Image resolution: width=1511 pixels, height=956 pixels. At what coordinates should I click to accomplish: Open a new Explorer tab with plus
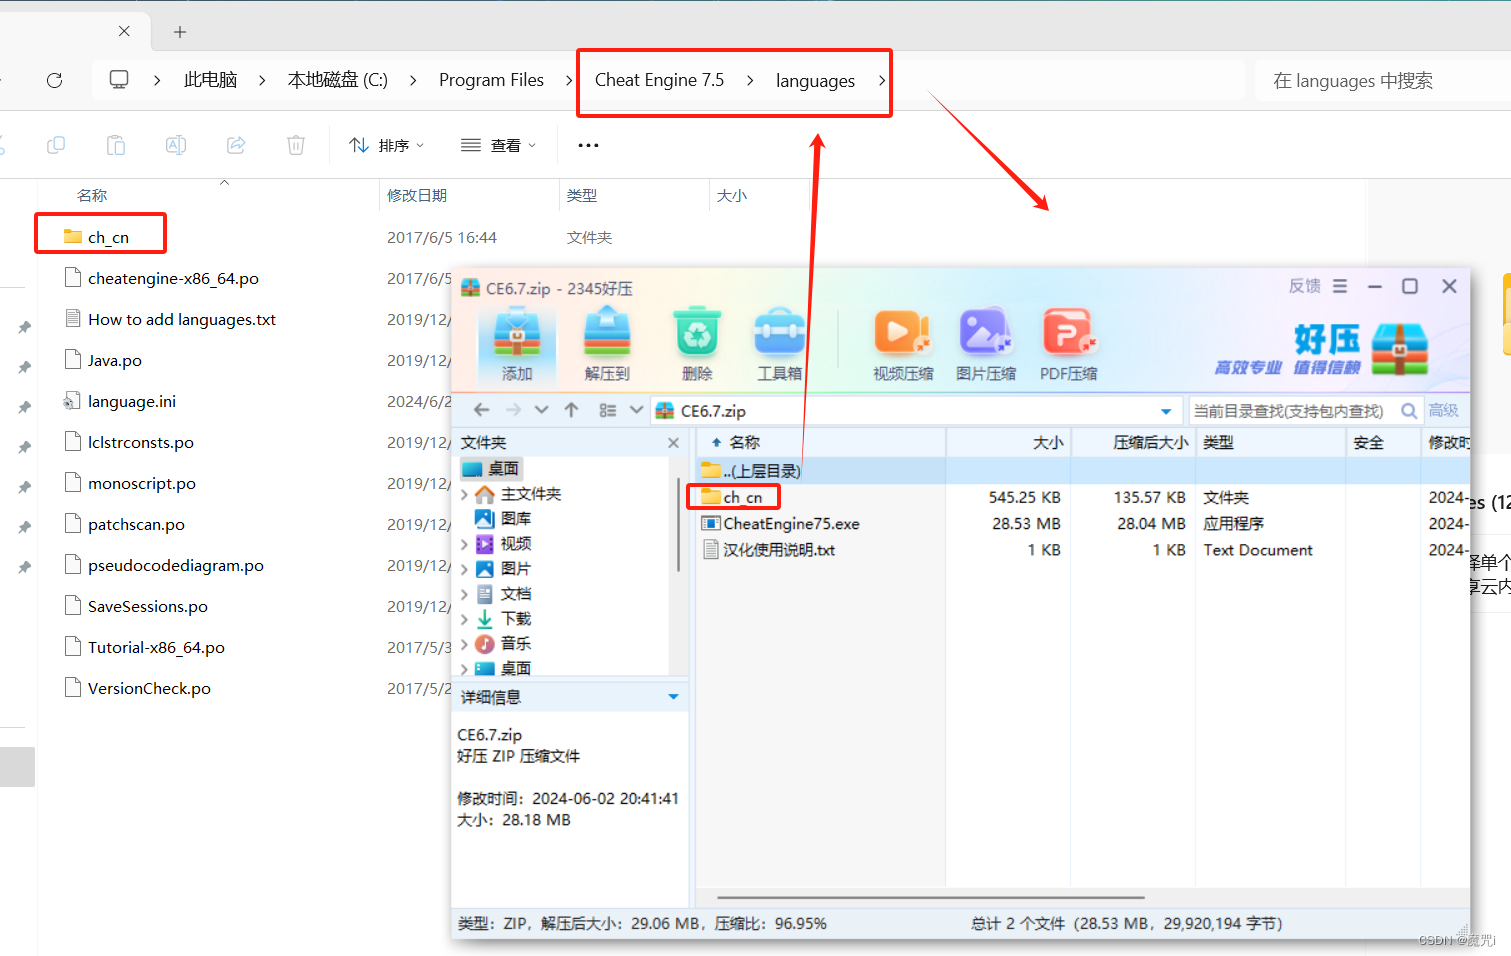click(x=180, y=32)
